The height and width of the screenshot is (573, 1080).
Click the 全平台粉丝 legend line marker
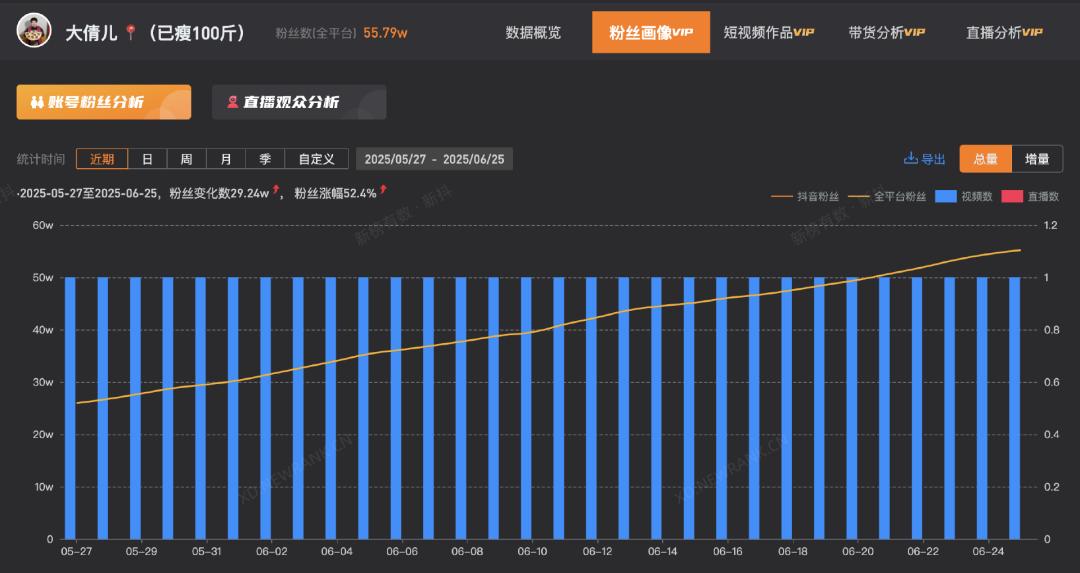click(x=859, y=197)
